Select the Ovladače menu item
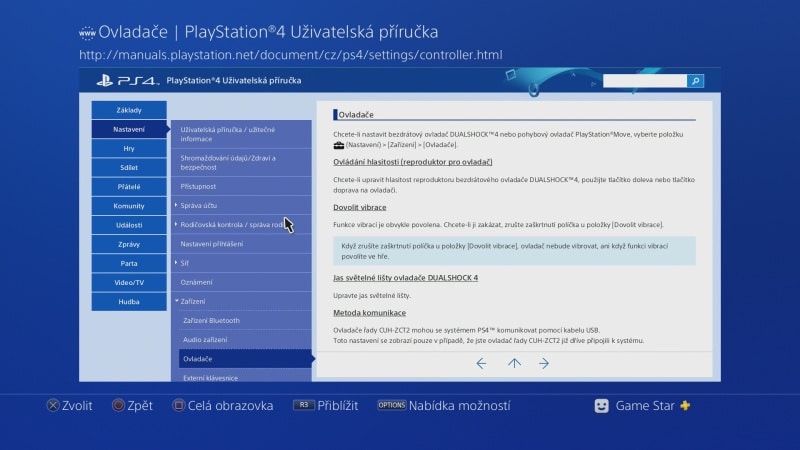This screenshot has width=800, height=450. pos(245,359)
